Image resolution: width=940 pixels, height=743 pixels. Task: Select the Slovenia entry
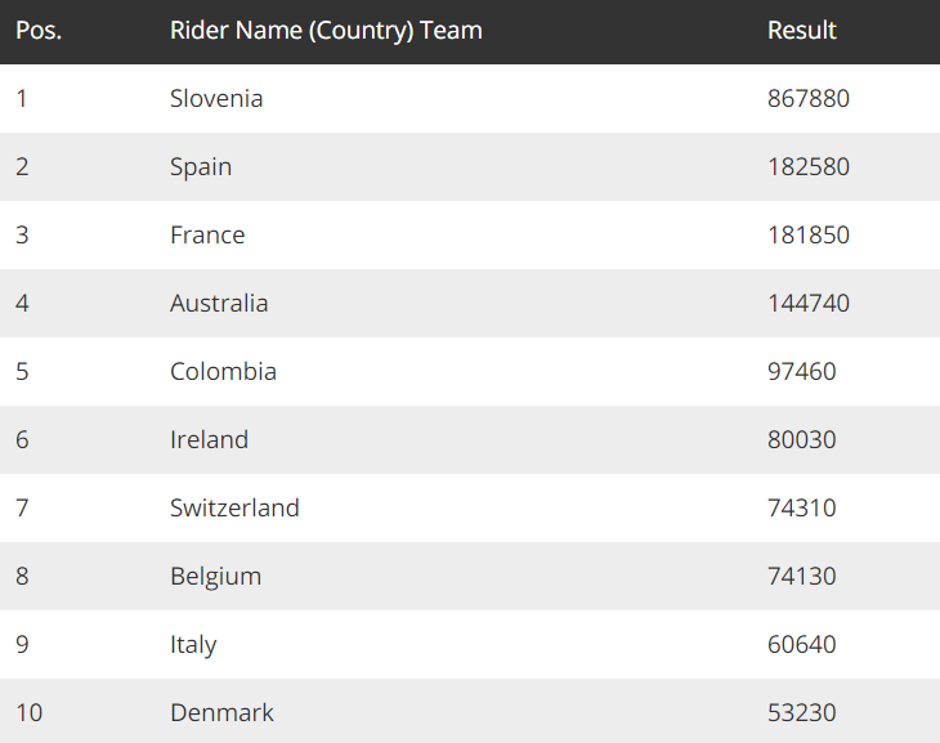click(x=216, y=99)
